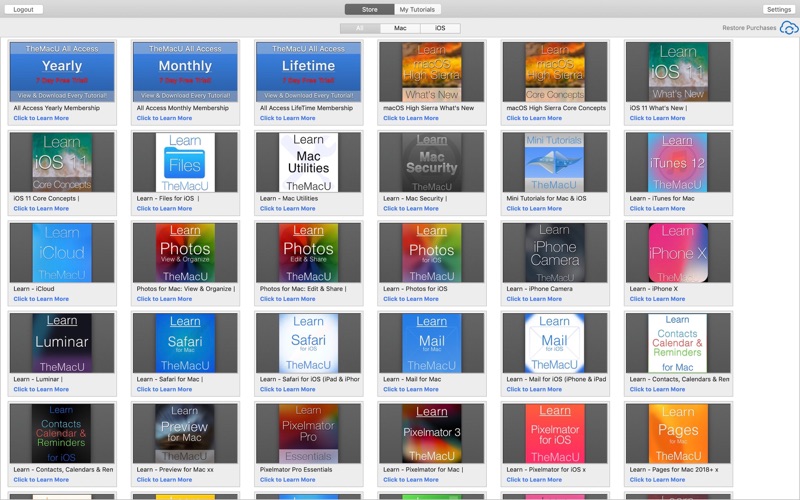Click the Restore Purchases text
The image size is (800, 500).
(749, 28)
